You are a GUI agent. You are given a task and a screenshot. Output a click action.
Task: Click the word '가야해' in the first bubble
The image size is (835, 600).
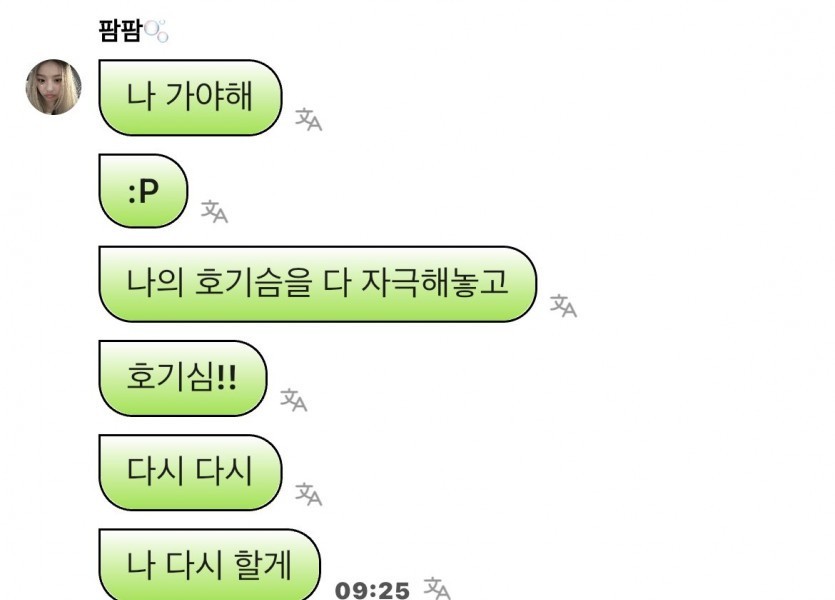click(209, 96)
